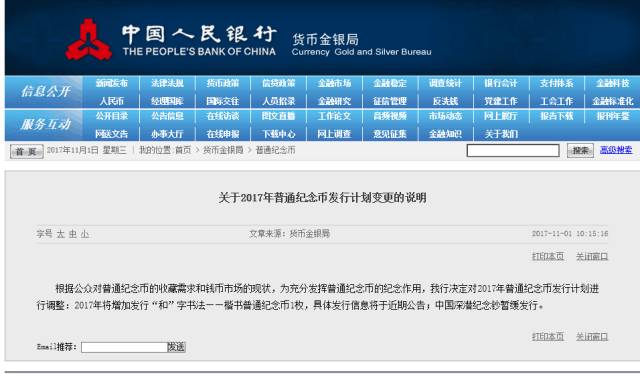Open the 经理国库 menu item
The width and height of the screenshot is (640, 374).
tap(167, 101)
